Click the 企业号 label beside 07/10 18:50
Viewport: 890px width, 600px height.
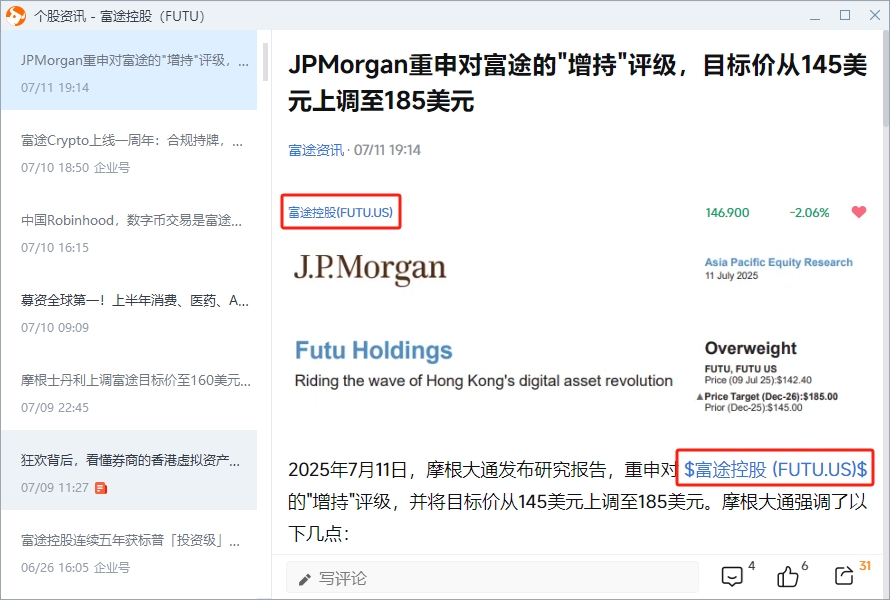[112, 167]
